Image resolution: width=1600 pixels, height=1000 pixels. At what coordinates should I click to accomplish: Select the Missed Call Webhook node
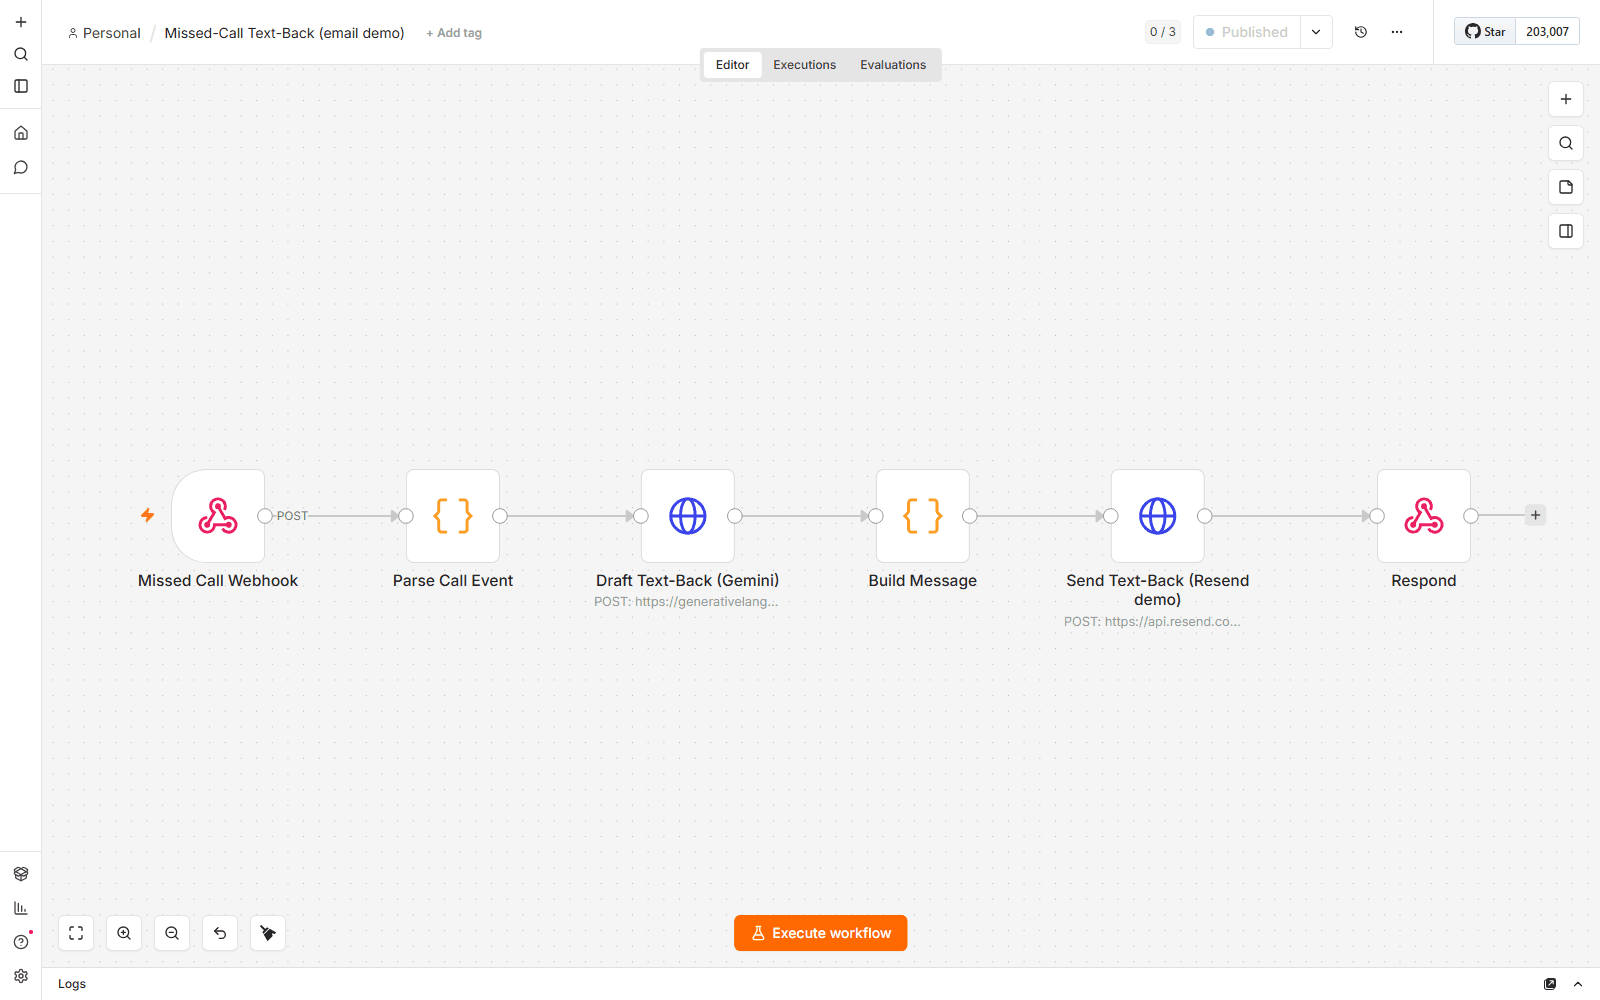tap(218, 516)
